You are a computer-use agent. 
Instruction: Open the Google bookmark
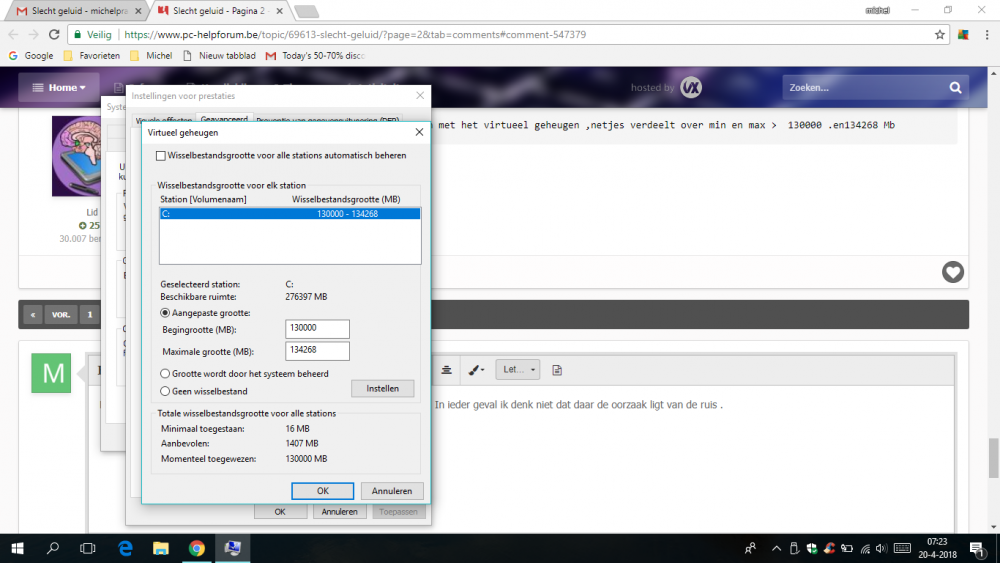pyautogui.click(x=31, y=55)
